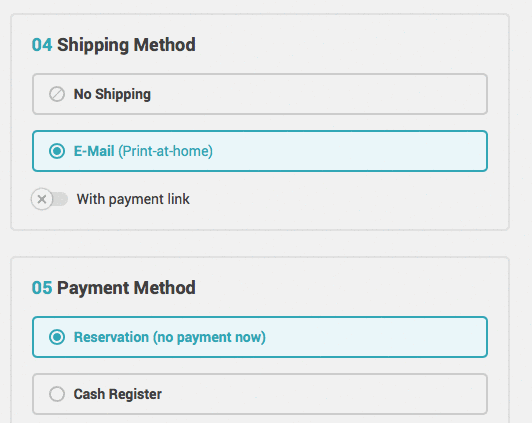Click the 'With payment link' label
Screen dimensions: 532x423
click(x=133, y=199)
